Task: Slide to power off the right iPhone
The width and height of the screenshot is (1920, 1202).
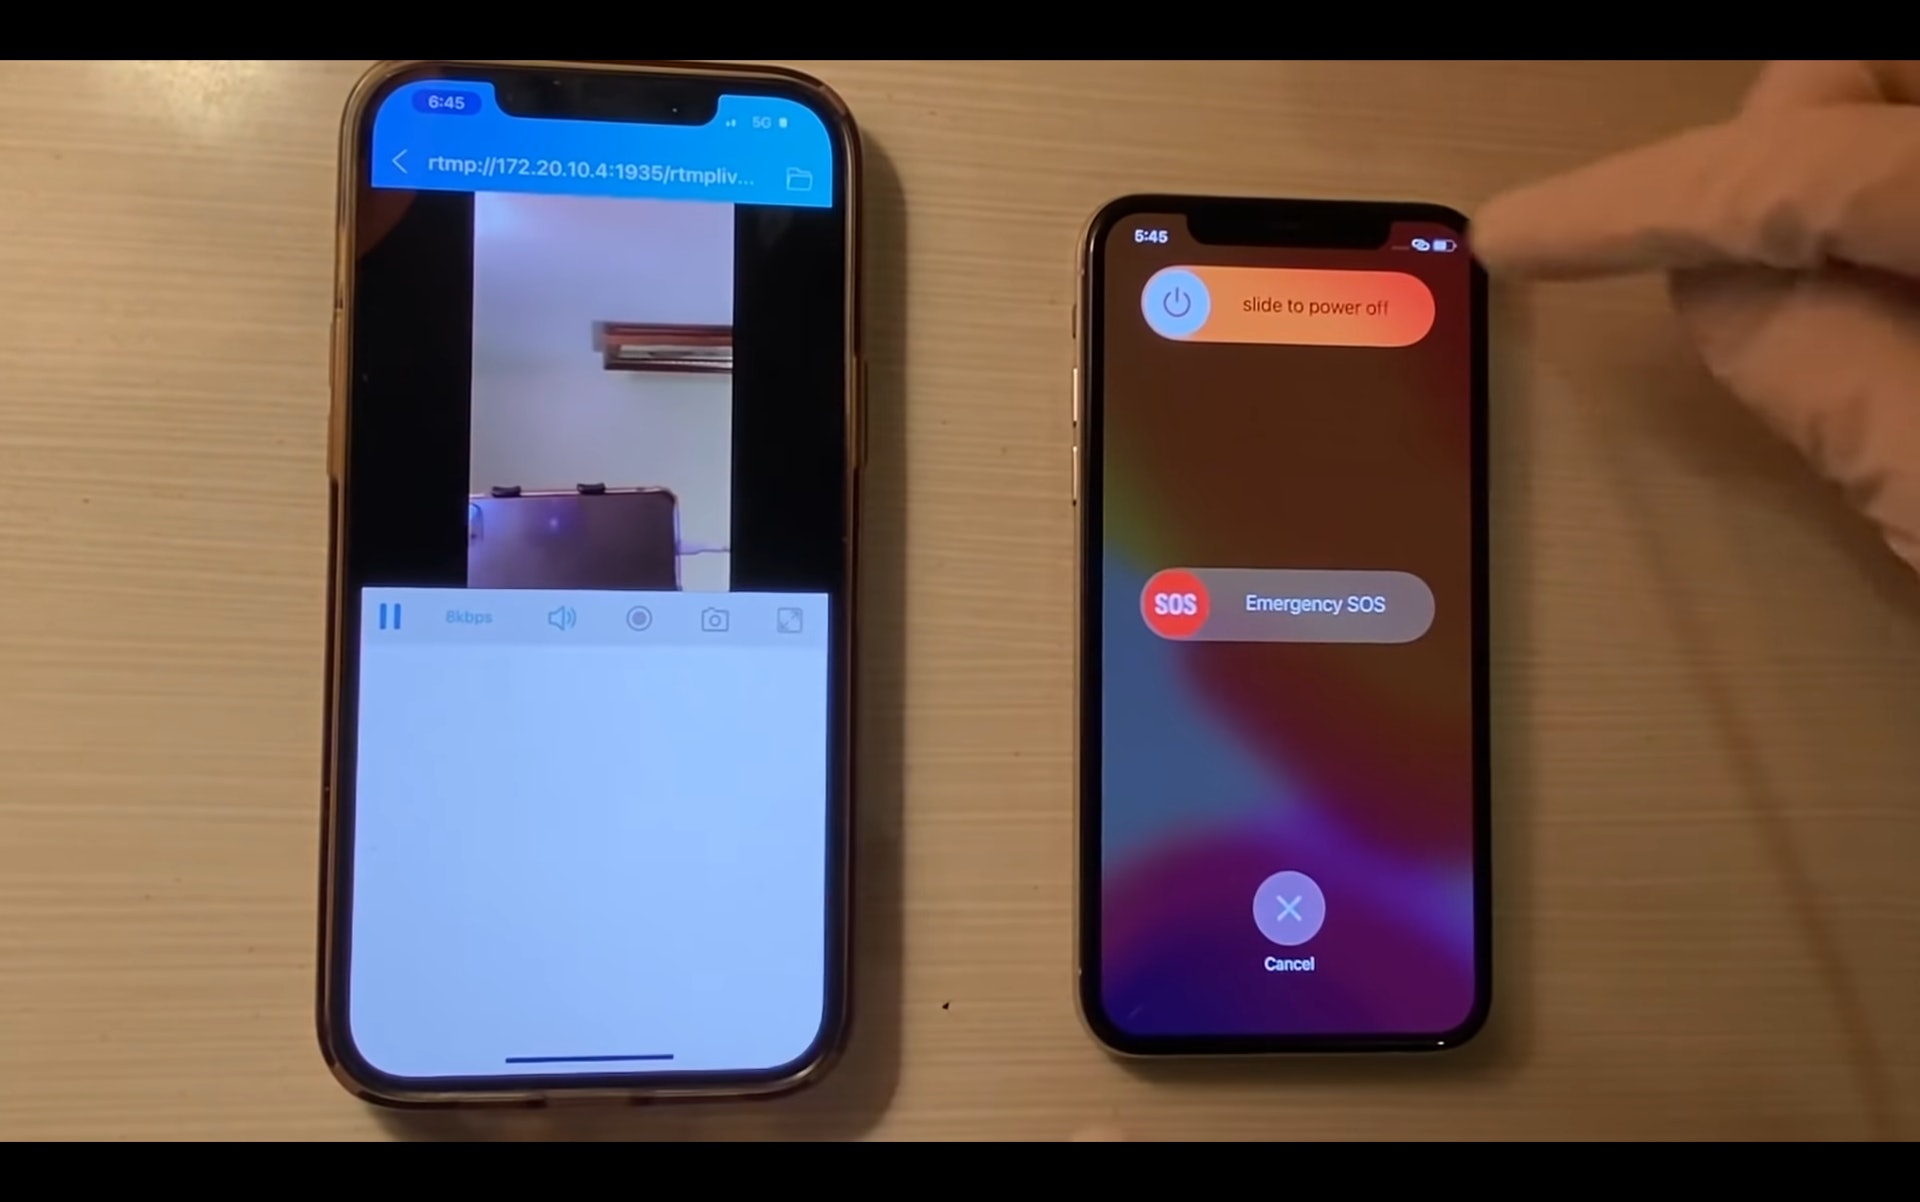Action: [x=1177, y=305]
